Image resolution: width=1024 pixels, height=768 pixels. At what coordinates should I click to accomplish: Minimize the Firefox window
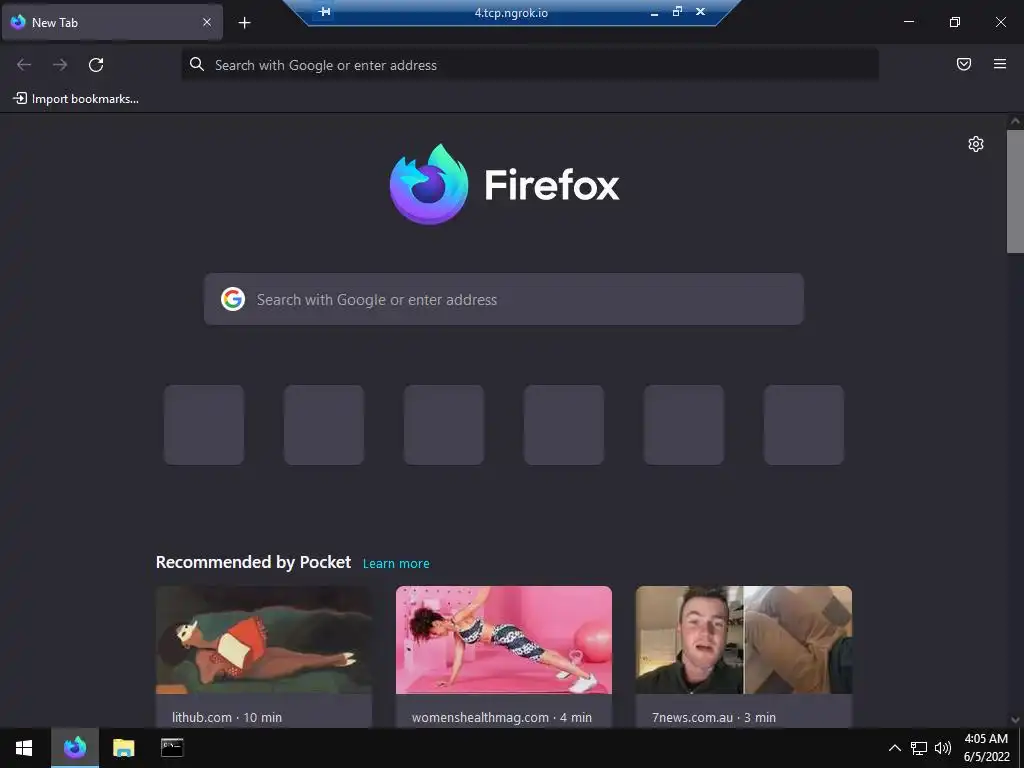tap(908, 22)
